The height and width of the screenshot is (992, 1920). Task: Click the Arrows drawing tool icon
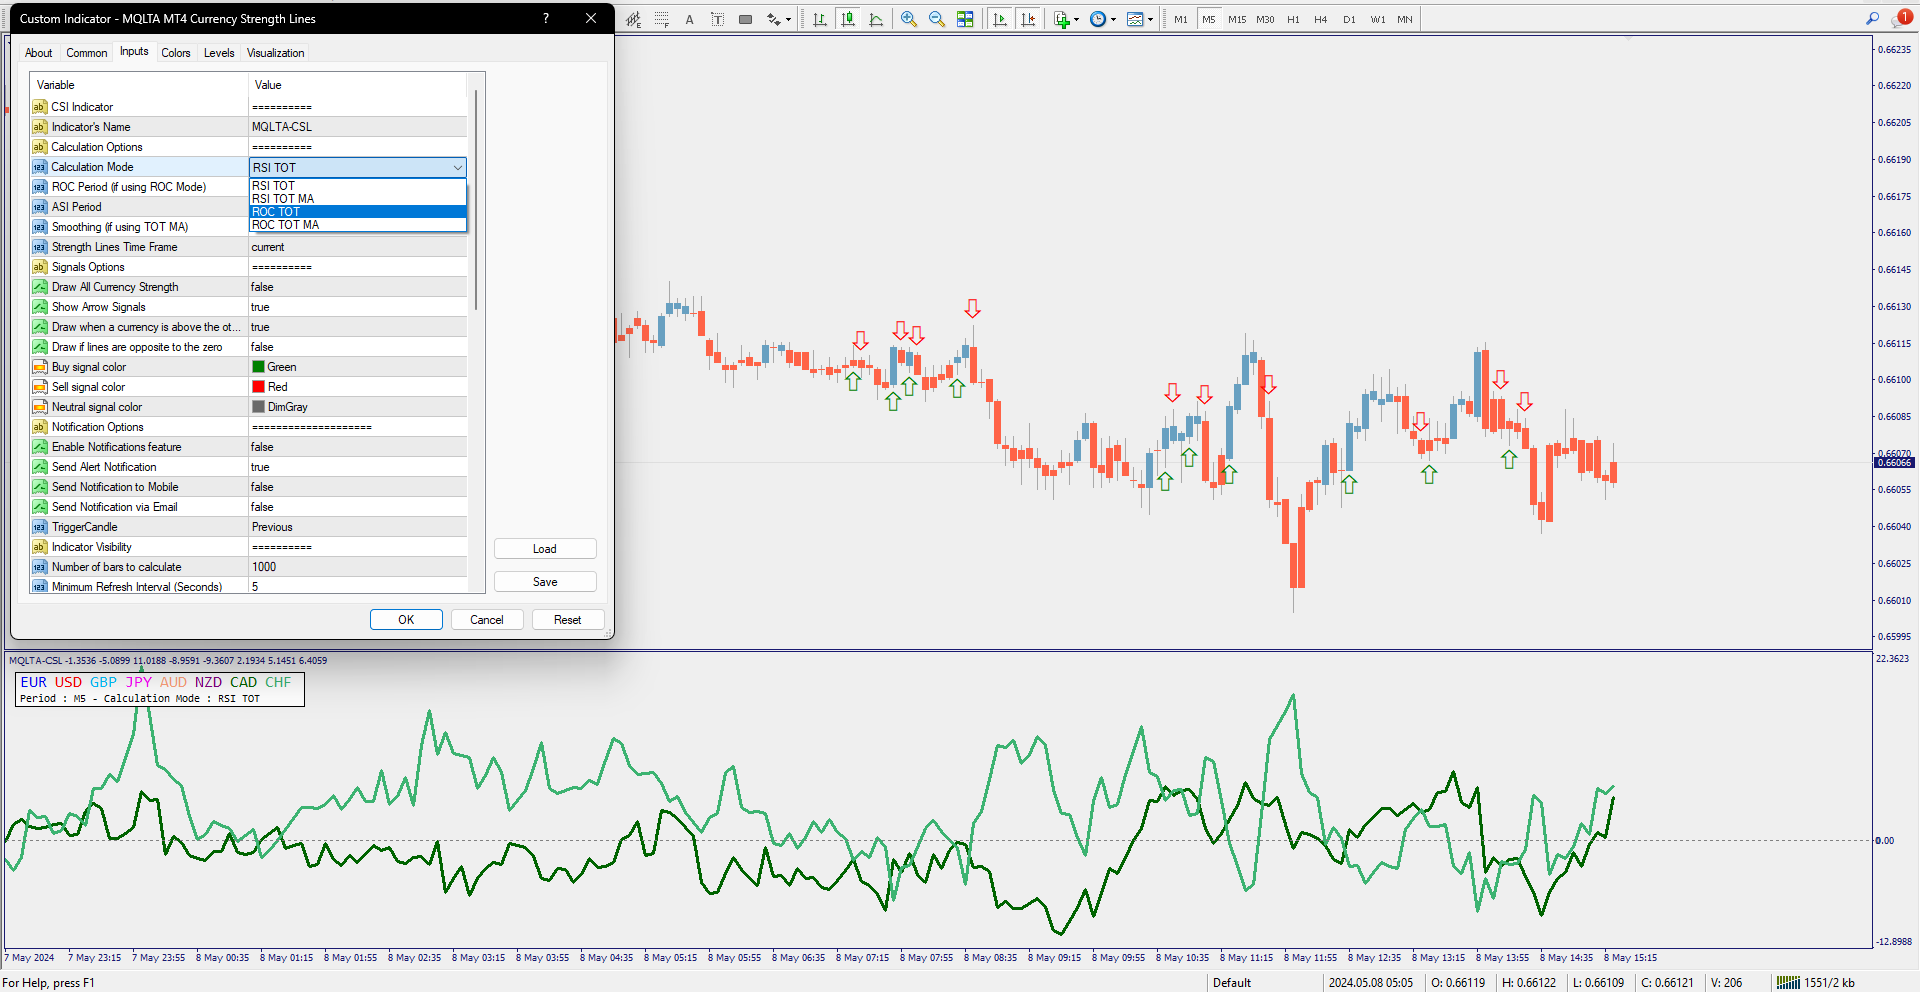click(773, 19)
